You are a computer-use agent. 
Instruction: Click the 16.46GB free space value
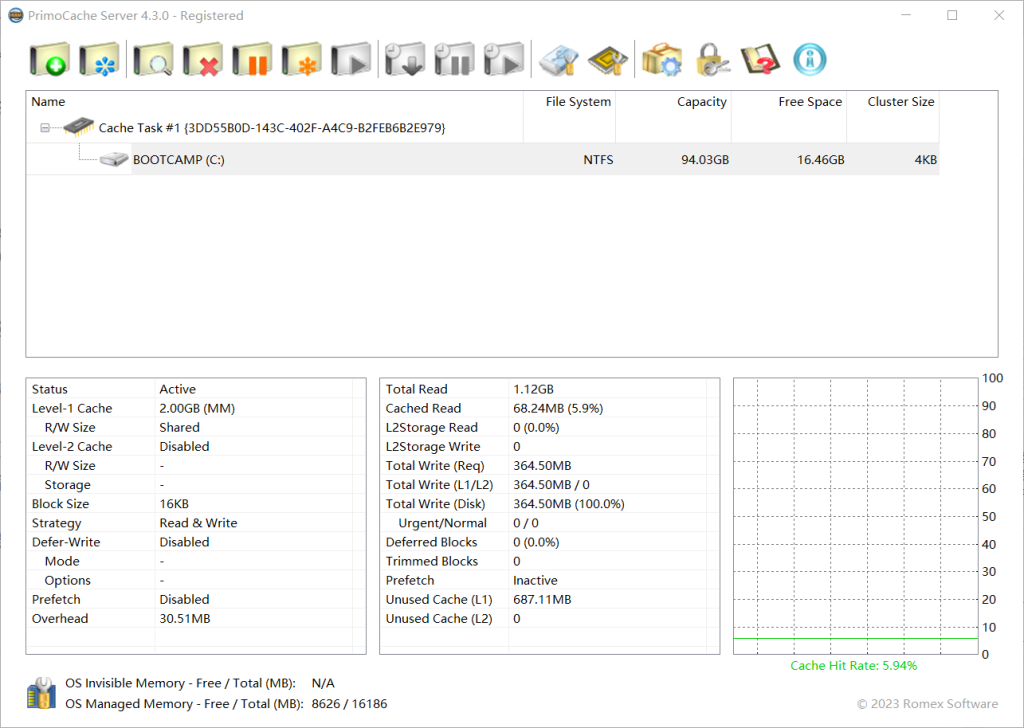(x=820, y=160)
